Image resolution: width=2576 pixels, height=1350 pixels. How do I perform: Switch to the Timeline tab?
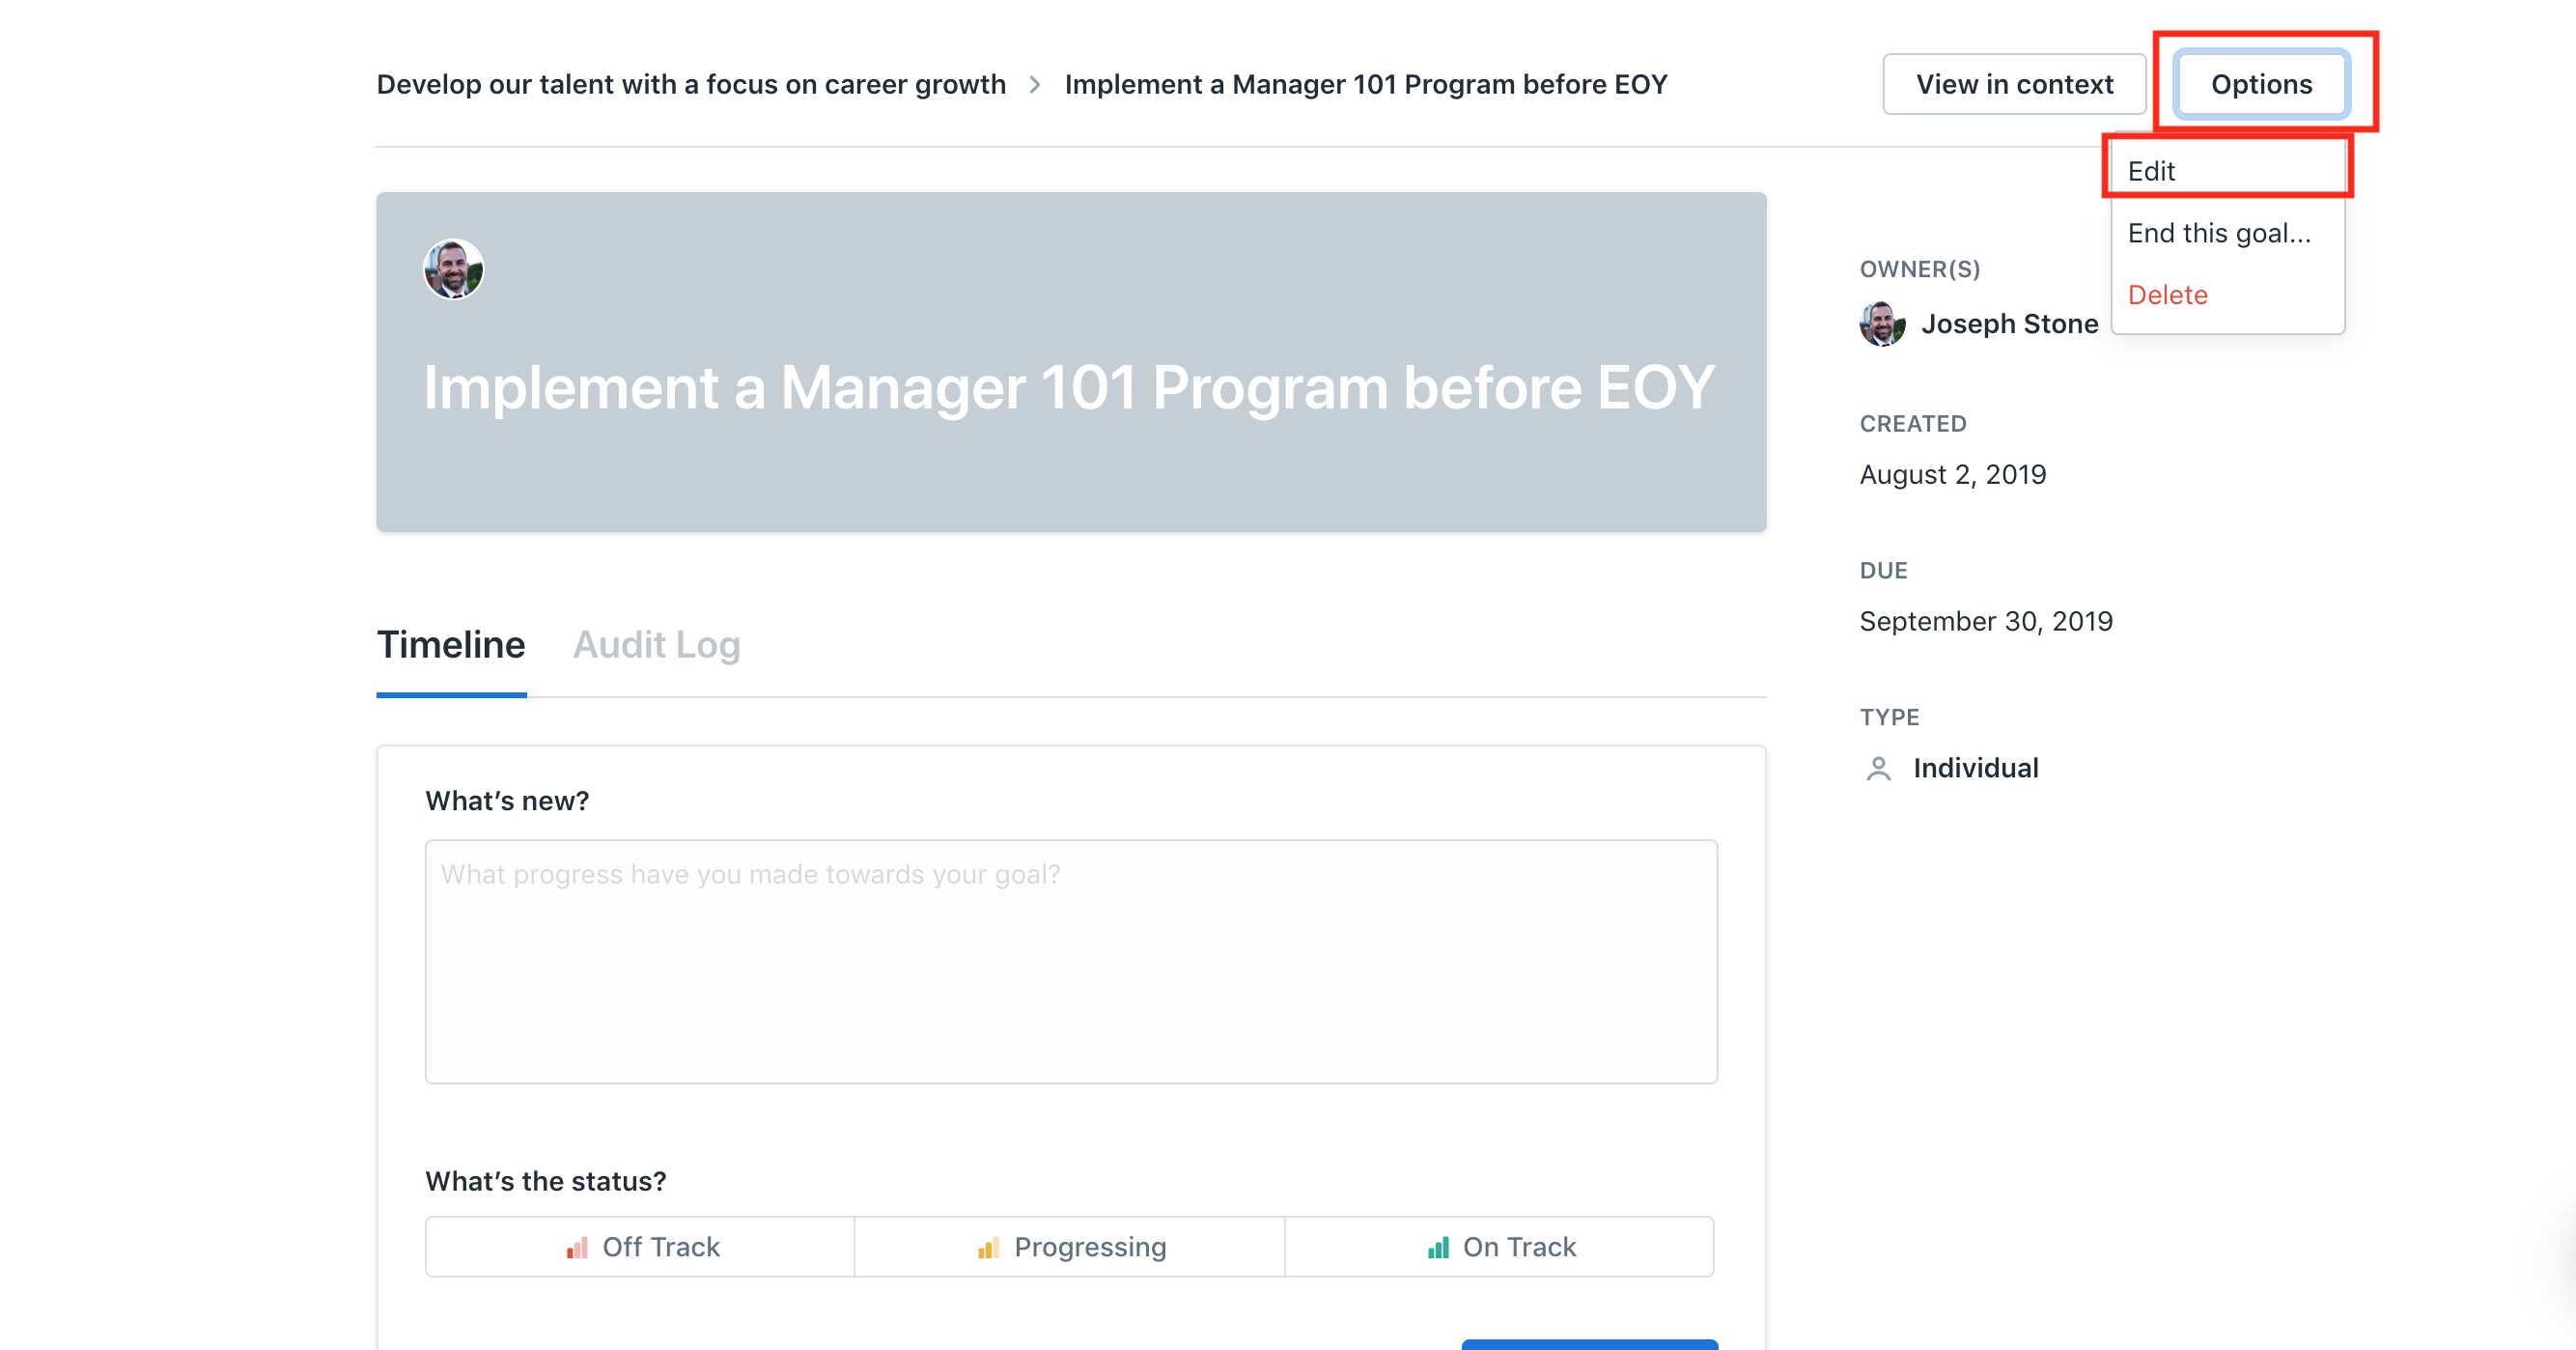(x=451, y=646)
